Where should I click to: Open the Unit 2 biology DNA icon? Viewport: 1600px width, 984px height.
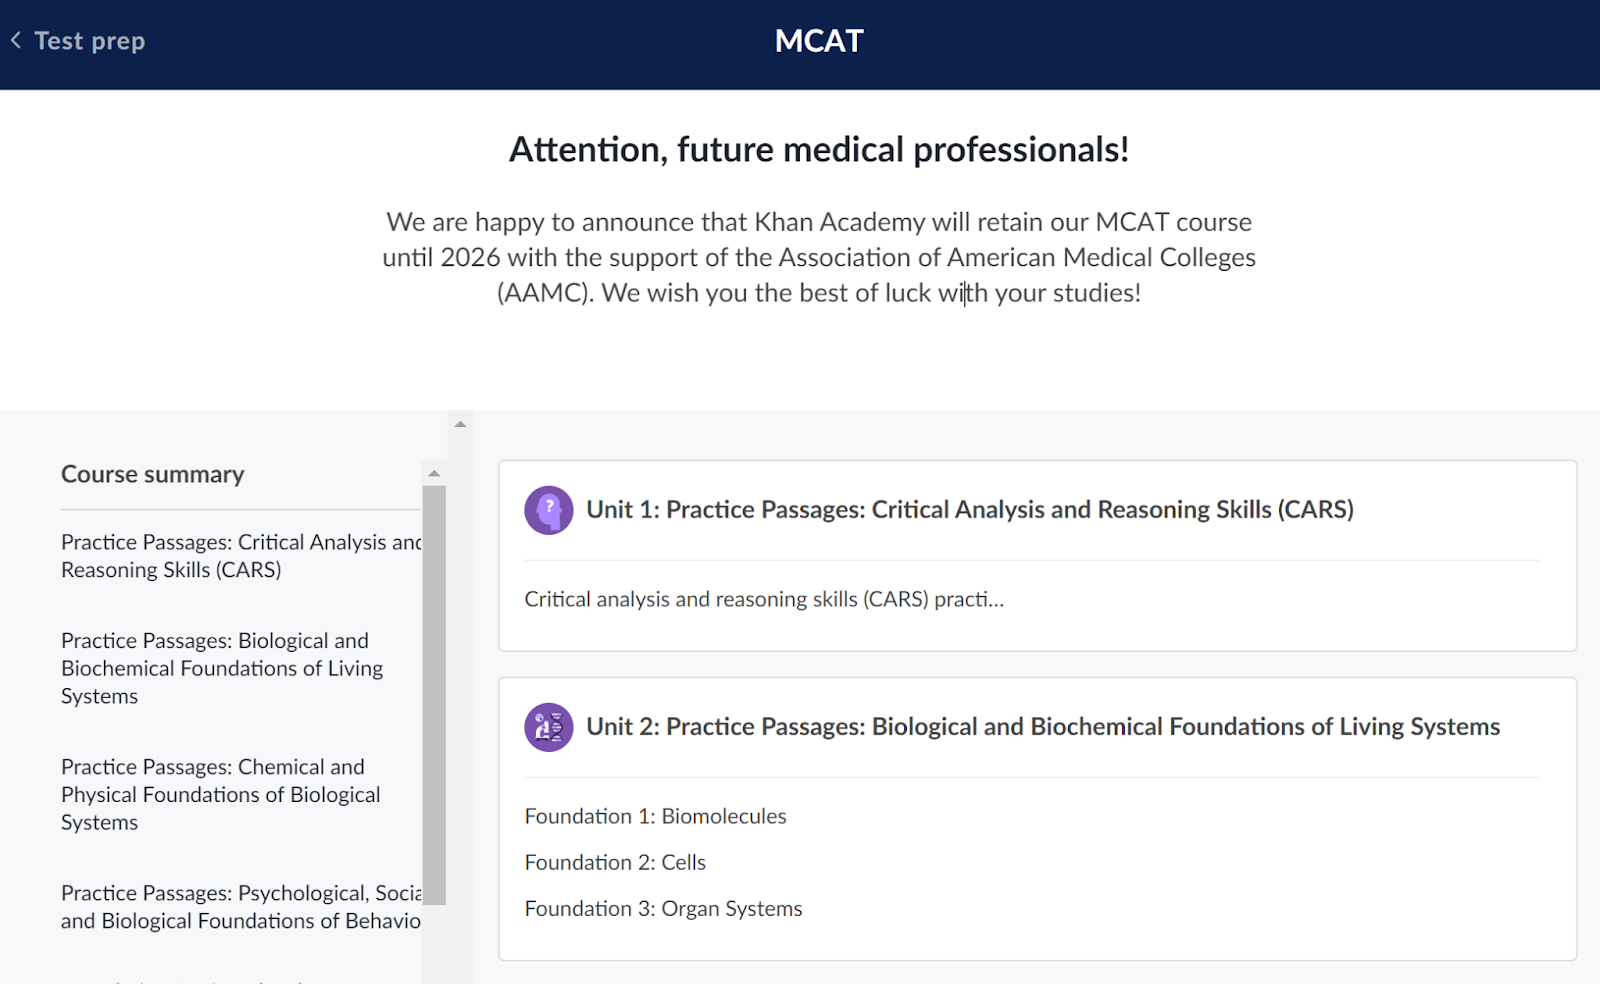coord(549,727)
